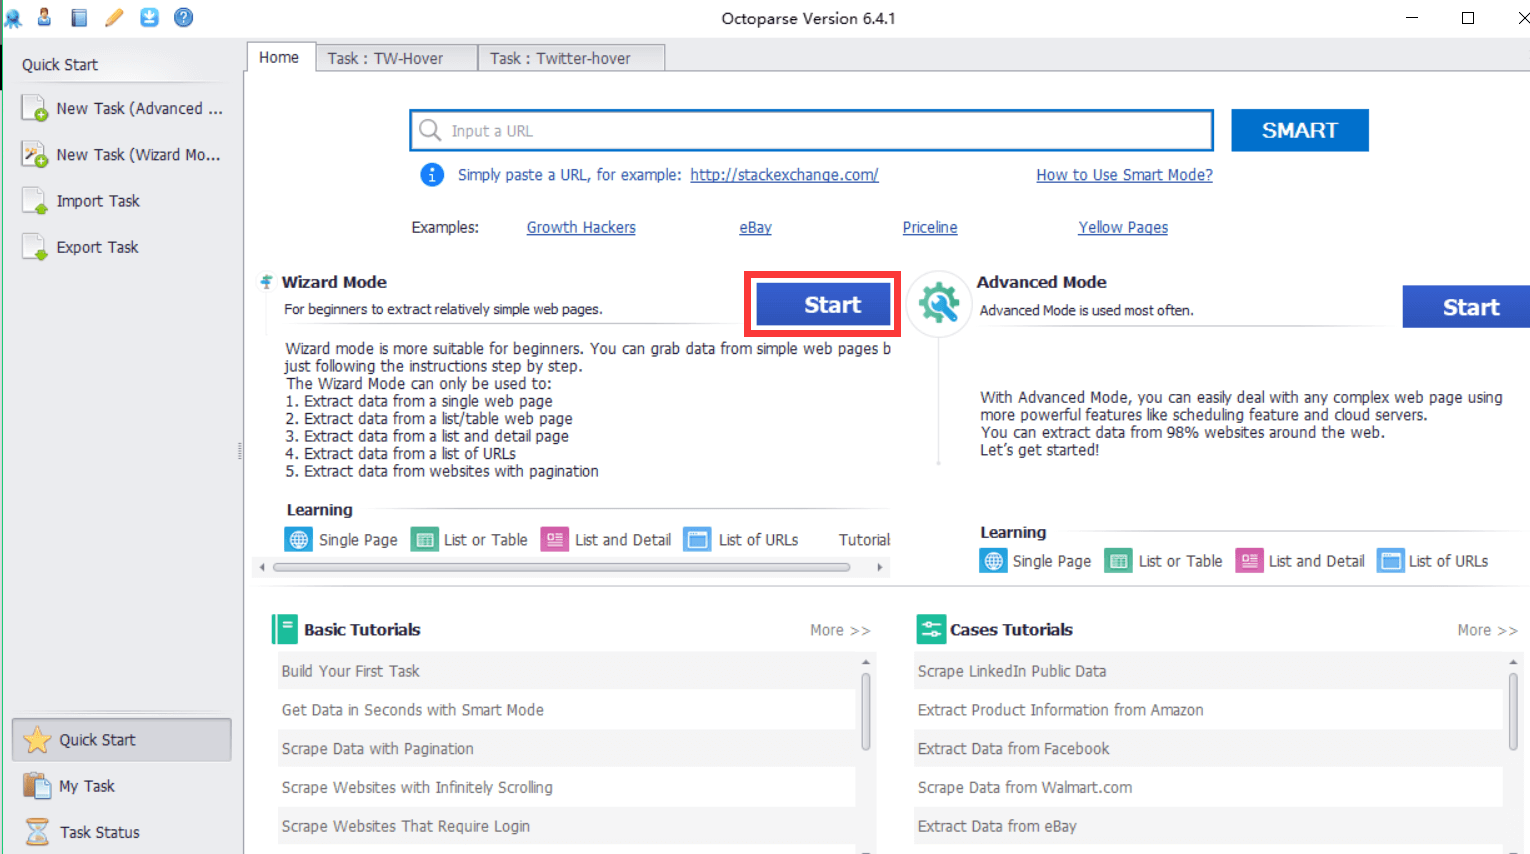The image size is (1530, 854).
Task: Click Advanced Learning List of URLs icon
Action: tap(1391, 561)
